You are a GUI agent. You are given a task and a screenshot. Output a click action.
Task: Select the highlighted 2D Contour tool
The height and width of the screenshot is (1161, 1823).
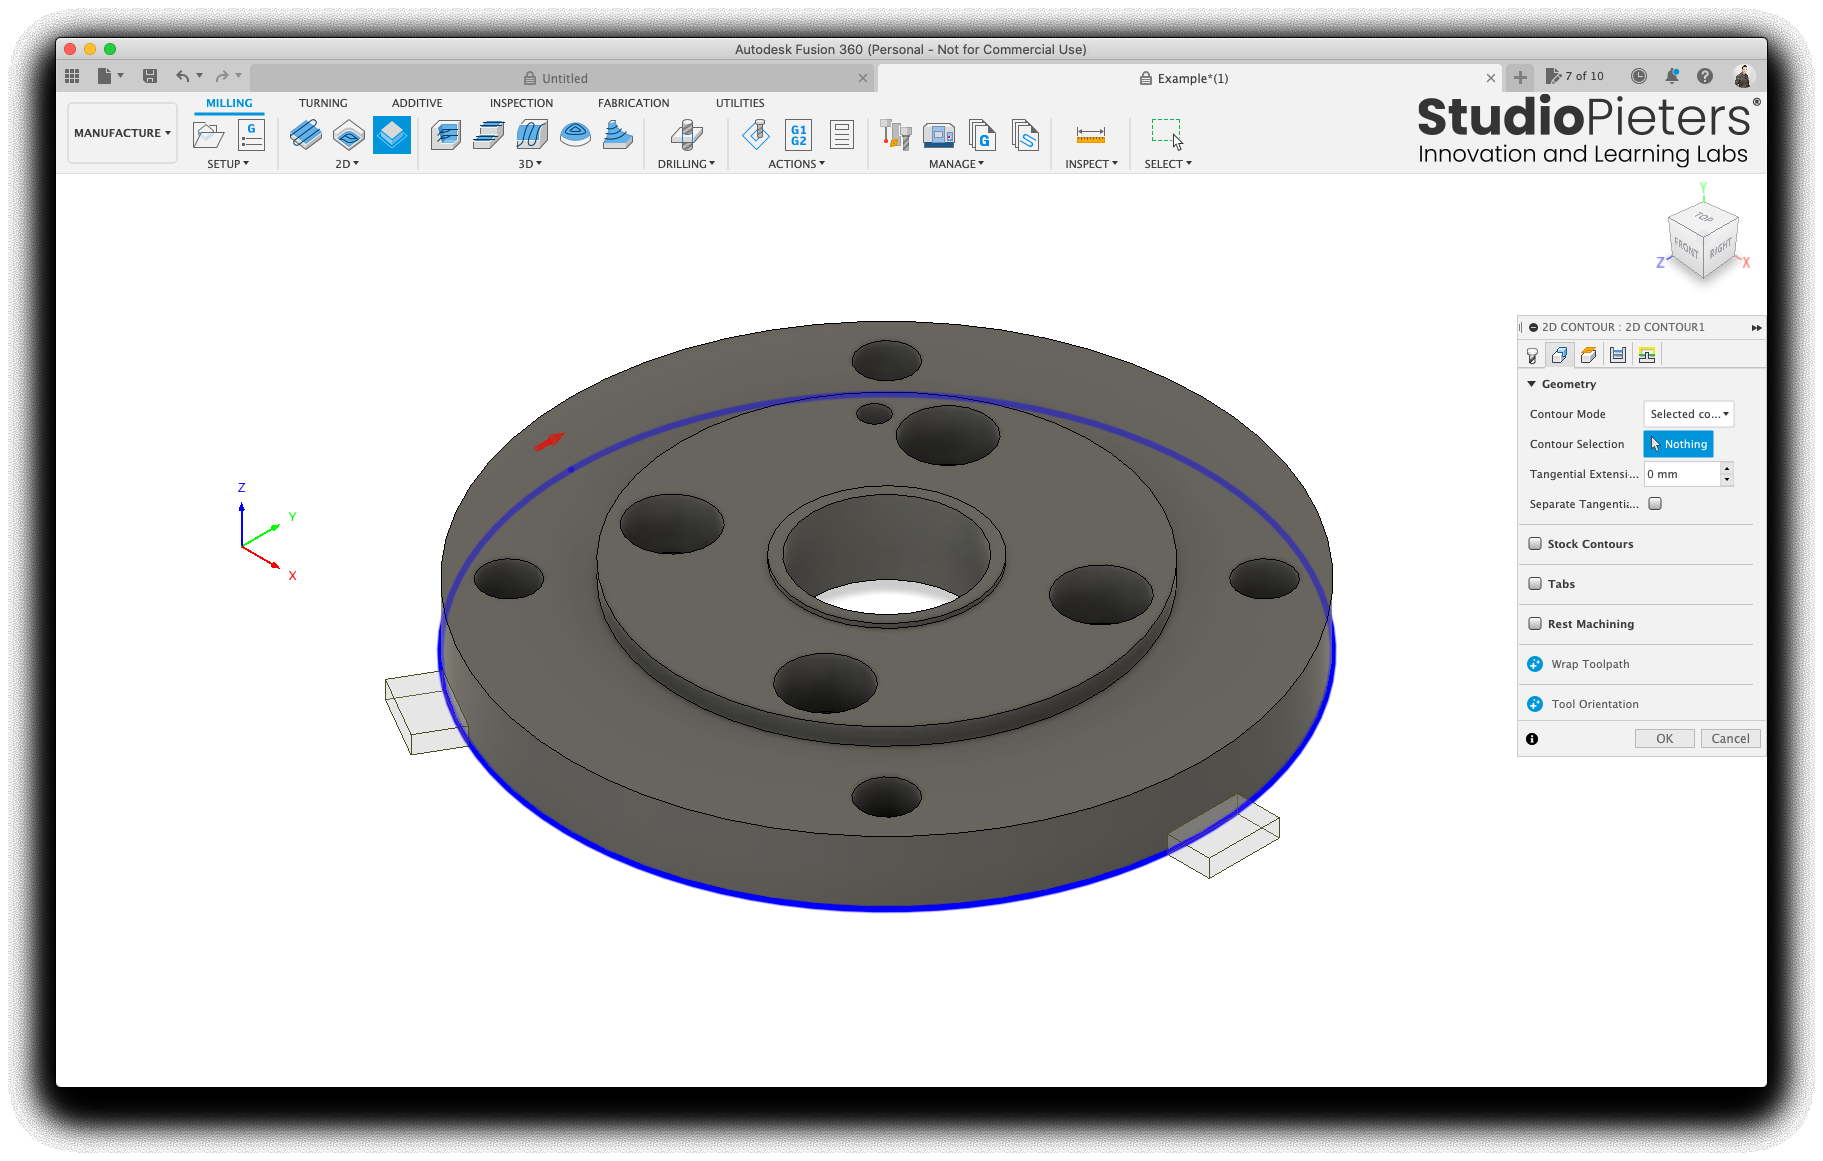click(x=392, y=135)
